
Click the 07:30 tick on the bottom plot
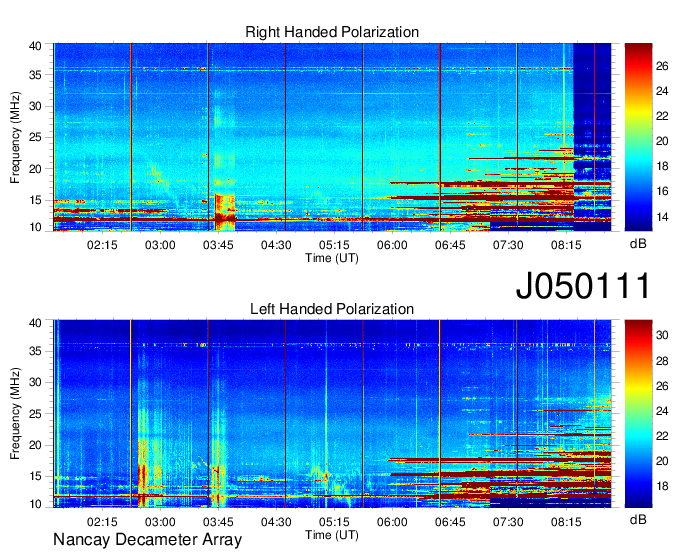click(508, 522)
